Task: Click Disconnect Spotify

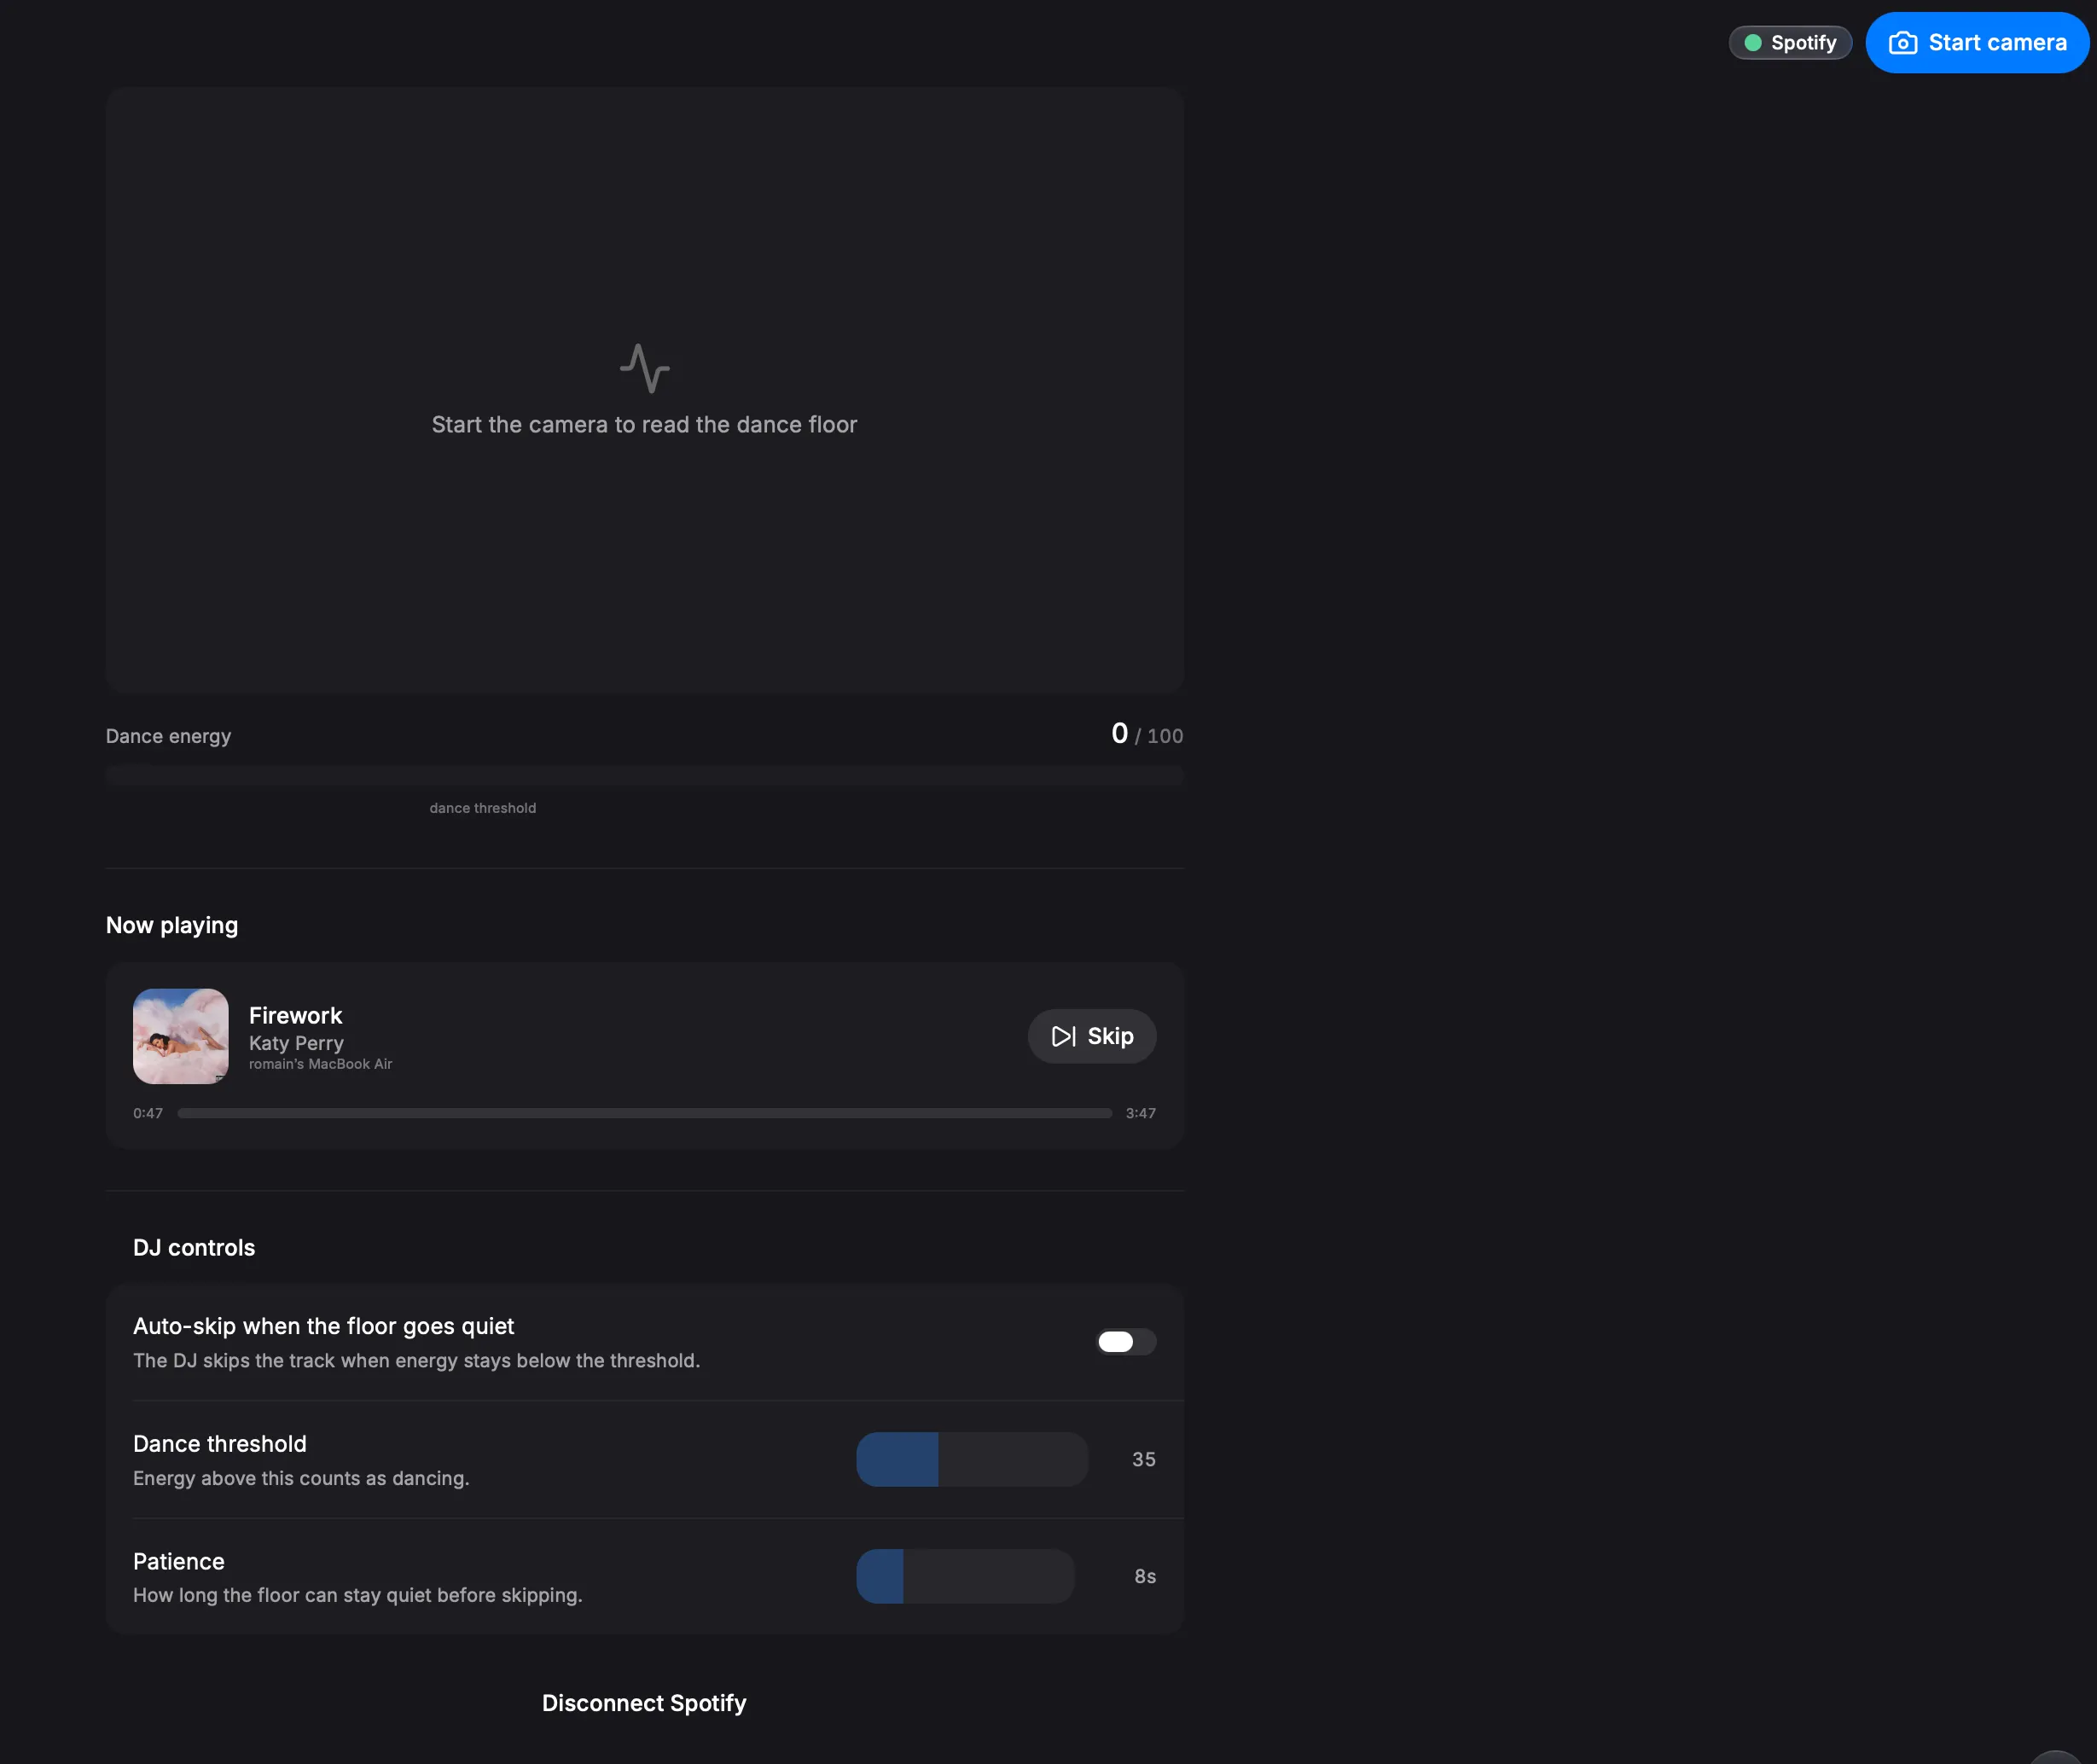Action: pyautogui.click(x=644, y=1703)
